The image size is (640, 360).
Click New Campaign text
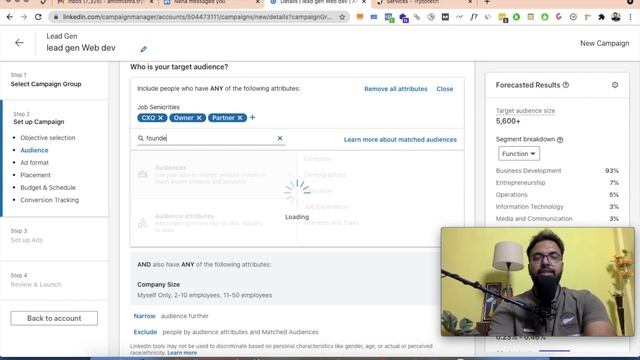coord(604,43)
